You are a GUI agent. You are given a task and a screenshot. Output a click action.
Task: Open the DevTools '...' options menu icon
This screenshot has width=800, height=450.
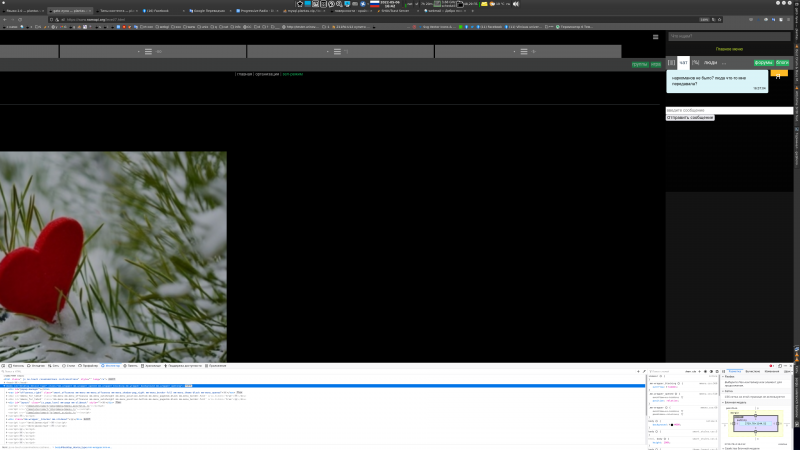coord(785,366)
